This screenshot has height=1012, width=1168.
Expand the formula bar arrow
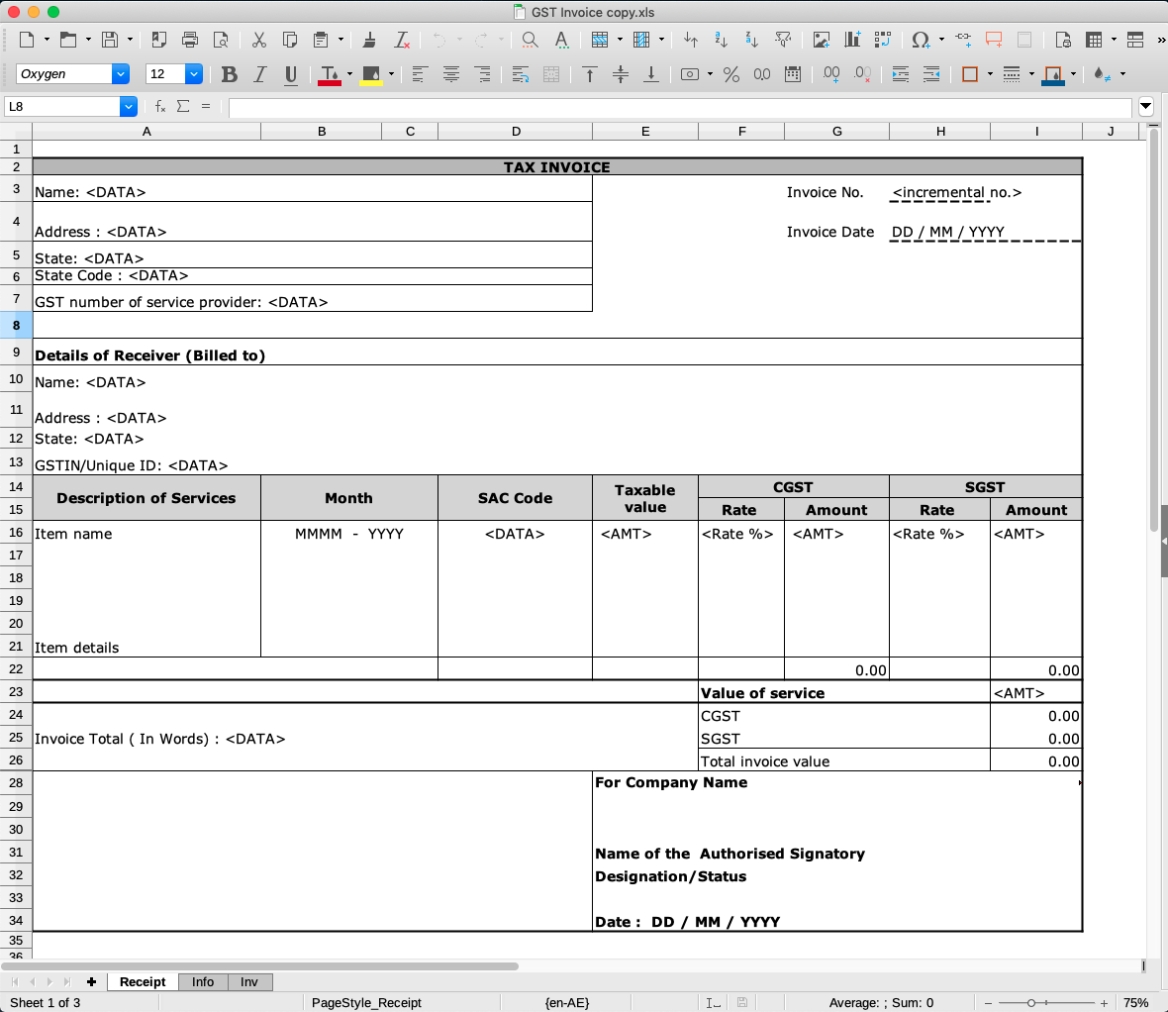pyautogui.click(x=1146, y=106)
